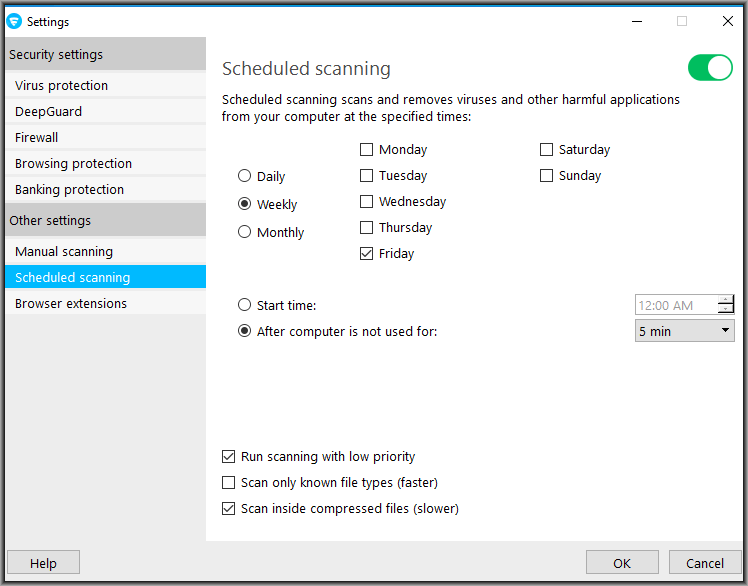
Task: Check the Sunday checkbox
Action: [x=546, y=176]
